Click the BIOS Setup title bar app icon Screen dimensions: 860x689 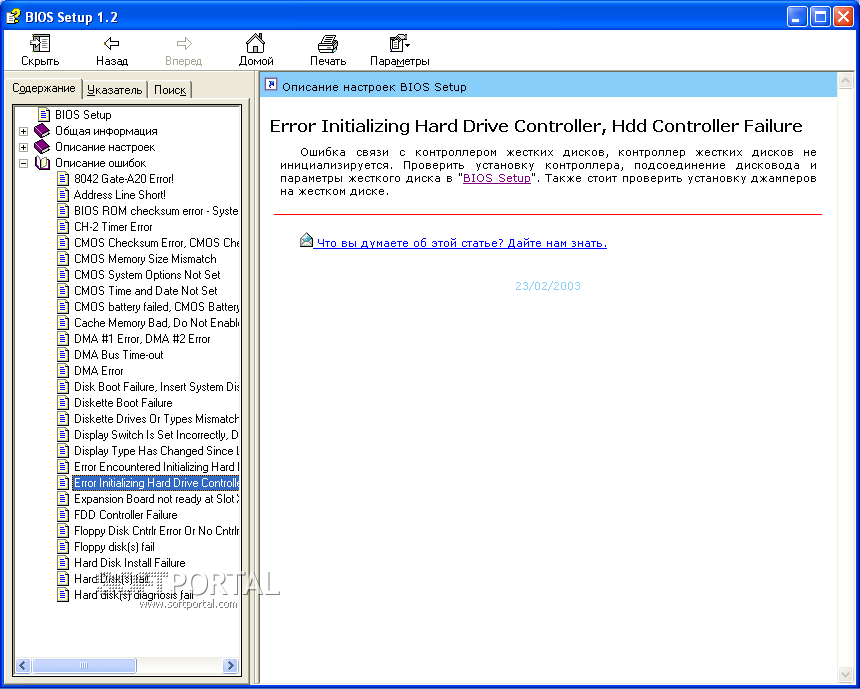[x=13, y=16]
